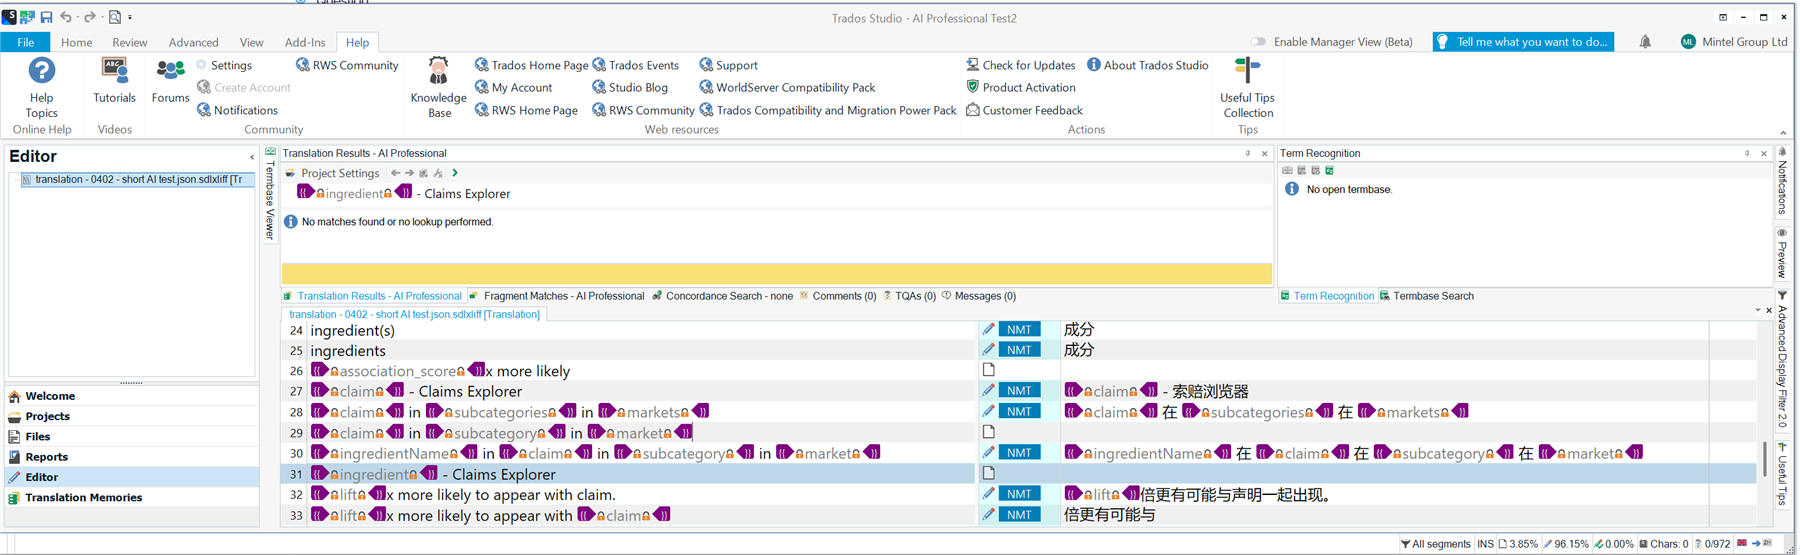Open Project Settings in Translation Results

[x=332, y=173]
